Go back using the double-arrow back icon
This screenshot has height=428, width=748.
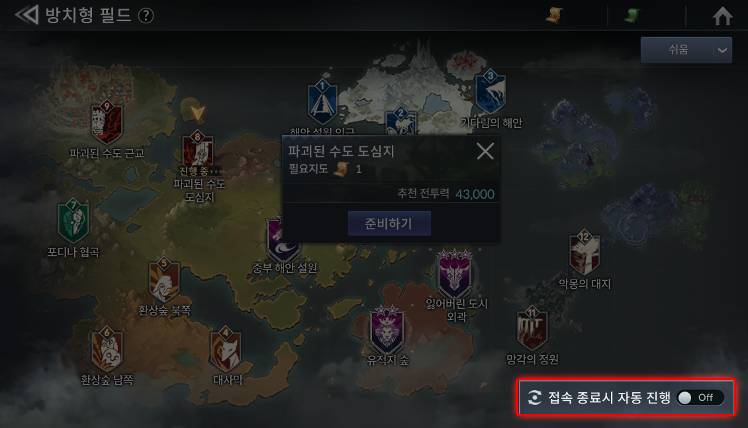[x=26, y=15]
